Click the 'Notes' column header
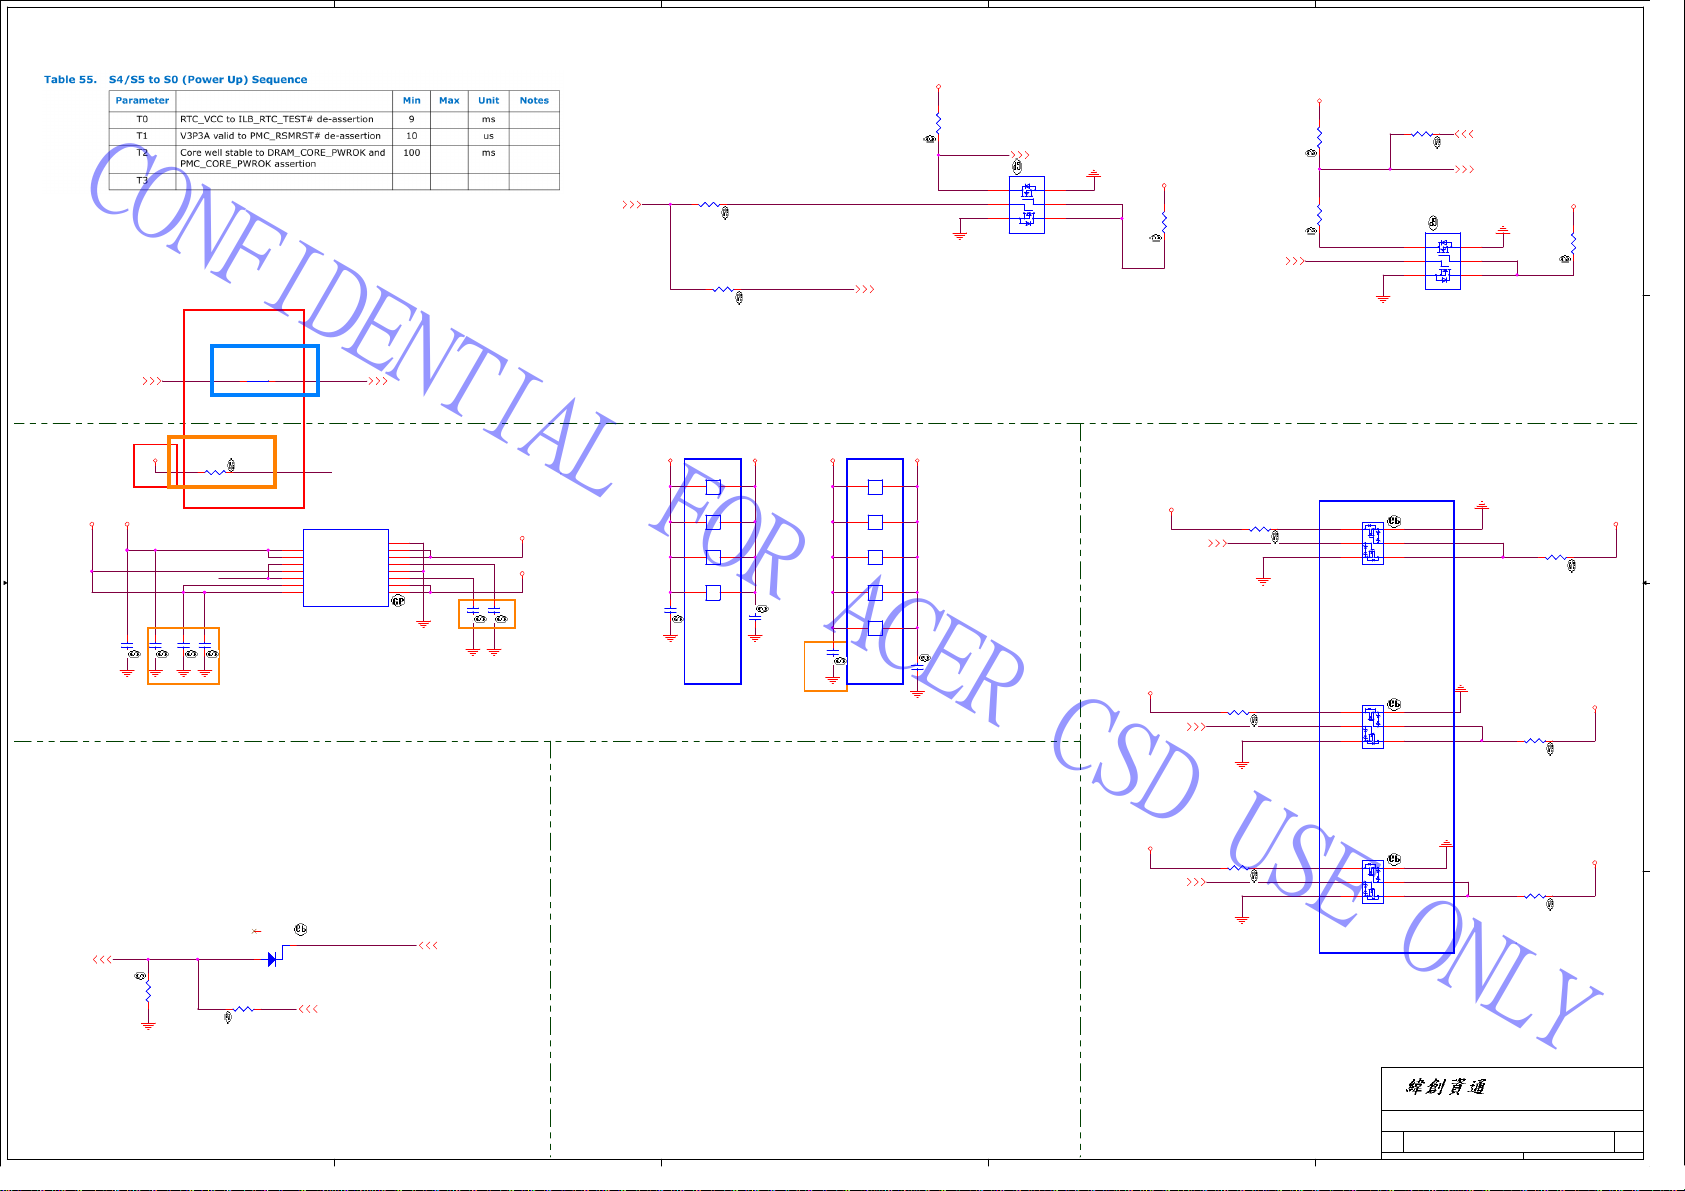The image size is (1685, 1191). [x=534, y=101]
